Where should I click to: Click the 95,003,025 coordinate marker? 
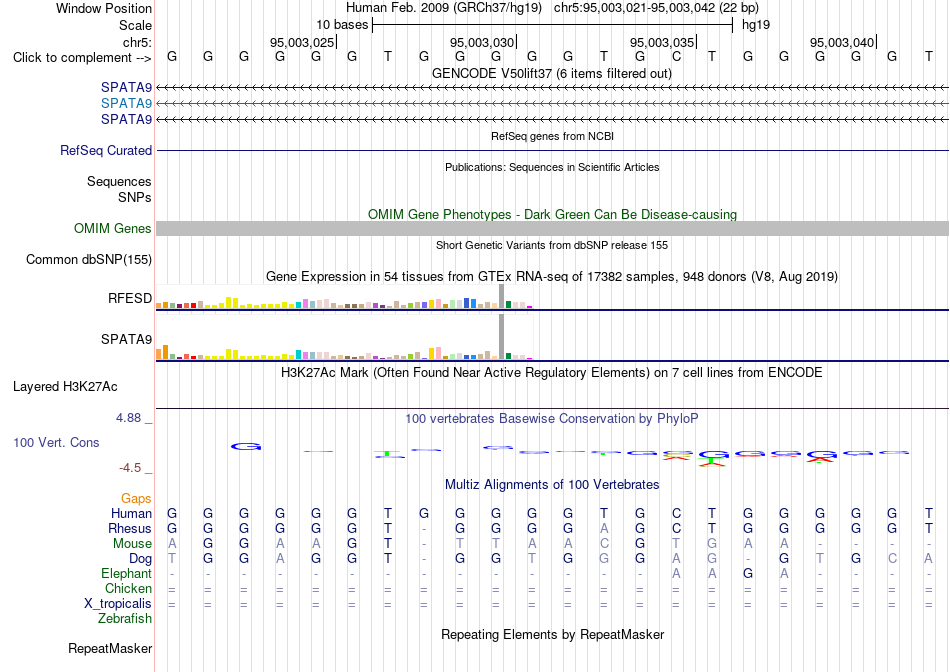click(302, 42)
